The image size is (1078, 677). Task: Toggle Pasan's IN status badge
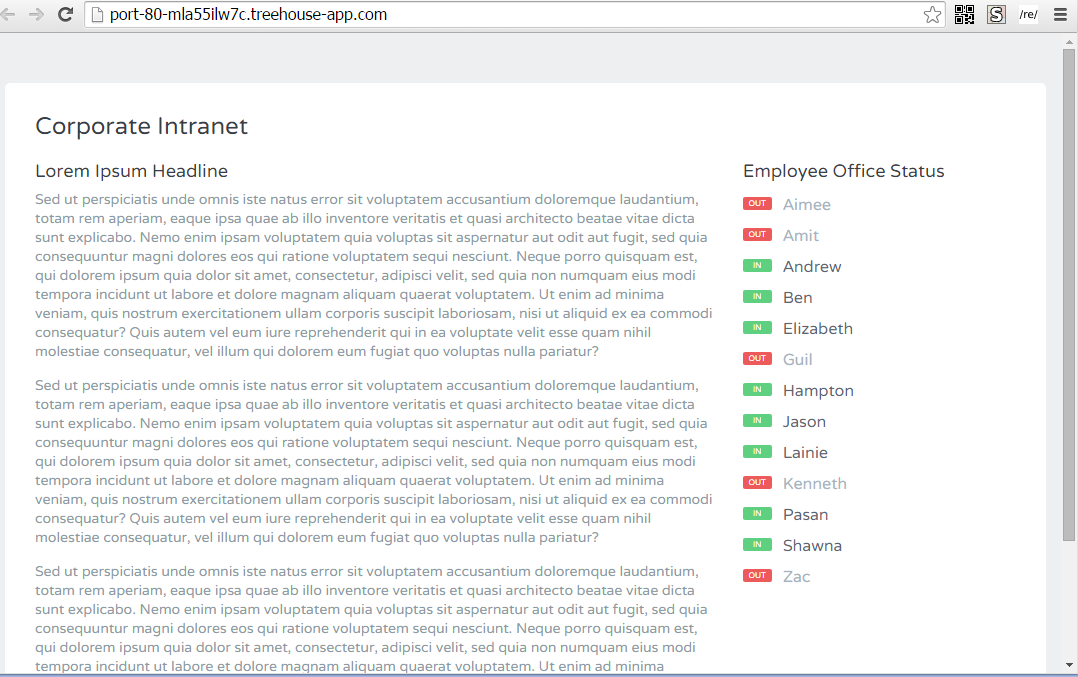[x=757, y=513]
